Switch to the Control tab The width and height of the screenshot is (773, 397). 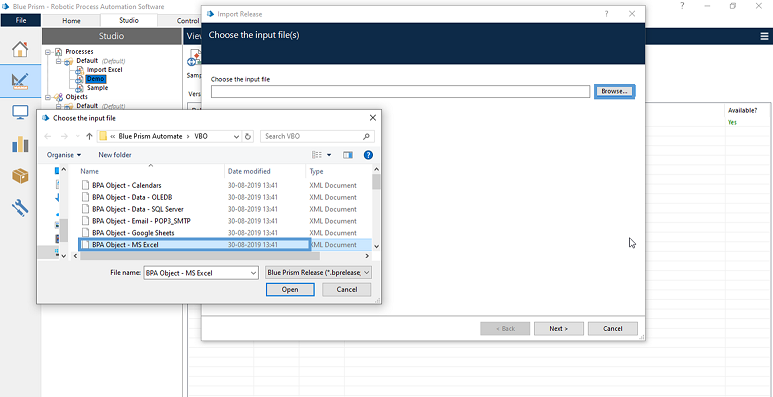[x=188, y=21]
